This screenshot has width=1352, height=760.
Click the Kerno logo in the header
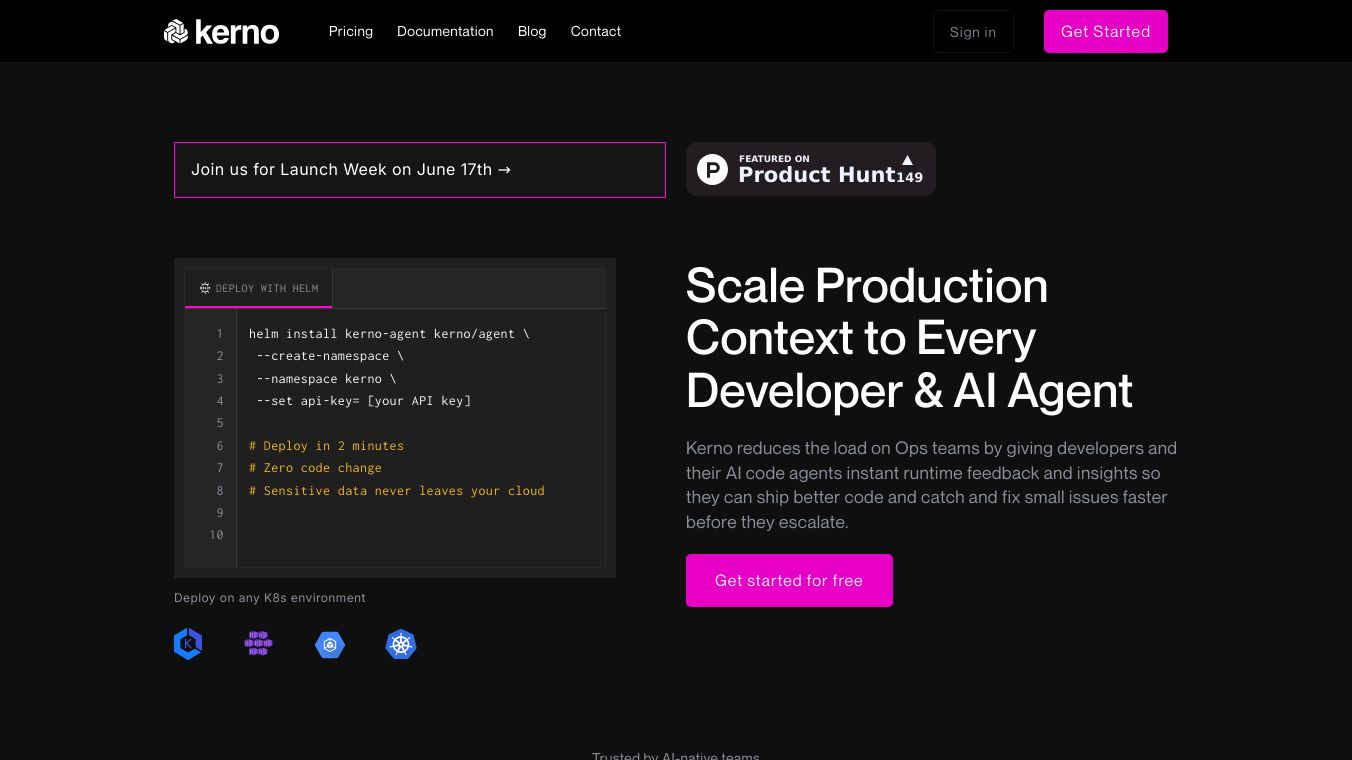(x=221, y=32)
